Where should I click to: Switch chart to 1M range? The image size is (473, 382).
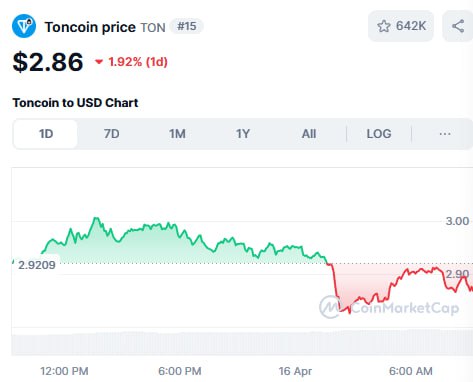(x=177, y=134)
